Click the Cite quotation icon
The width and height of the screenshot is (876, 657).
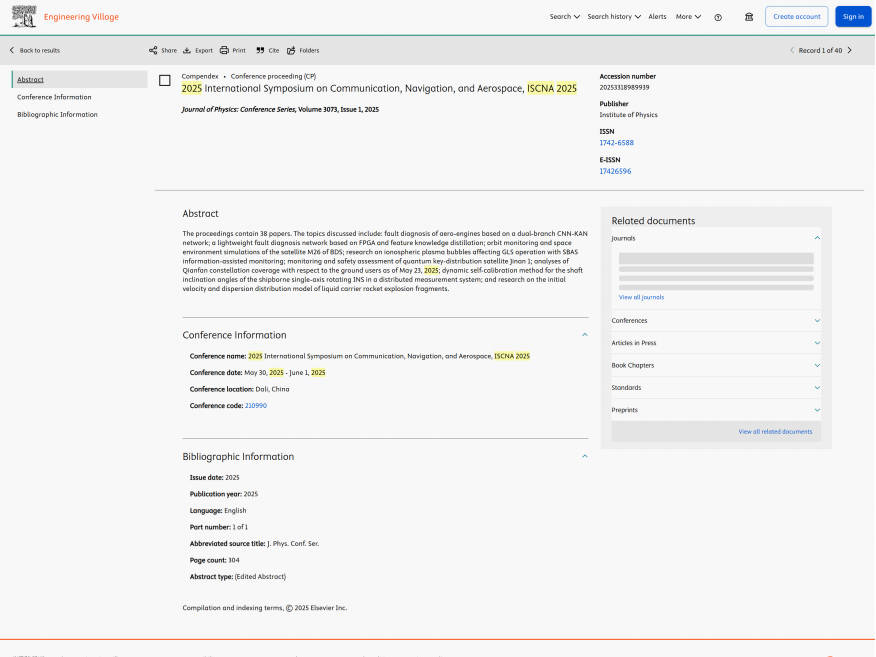(x=260, y=50)
